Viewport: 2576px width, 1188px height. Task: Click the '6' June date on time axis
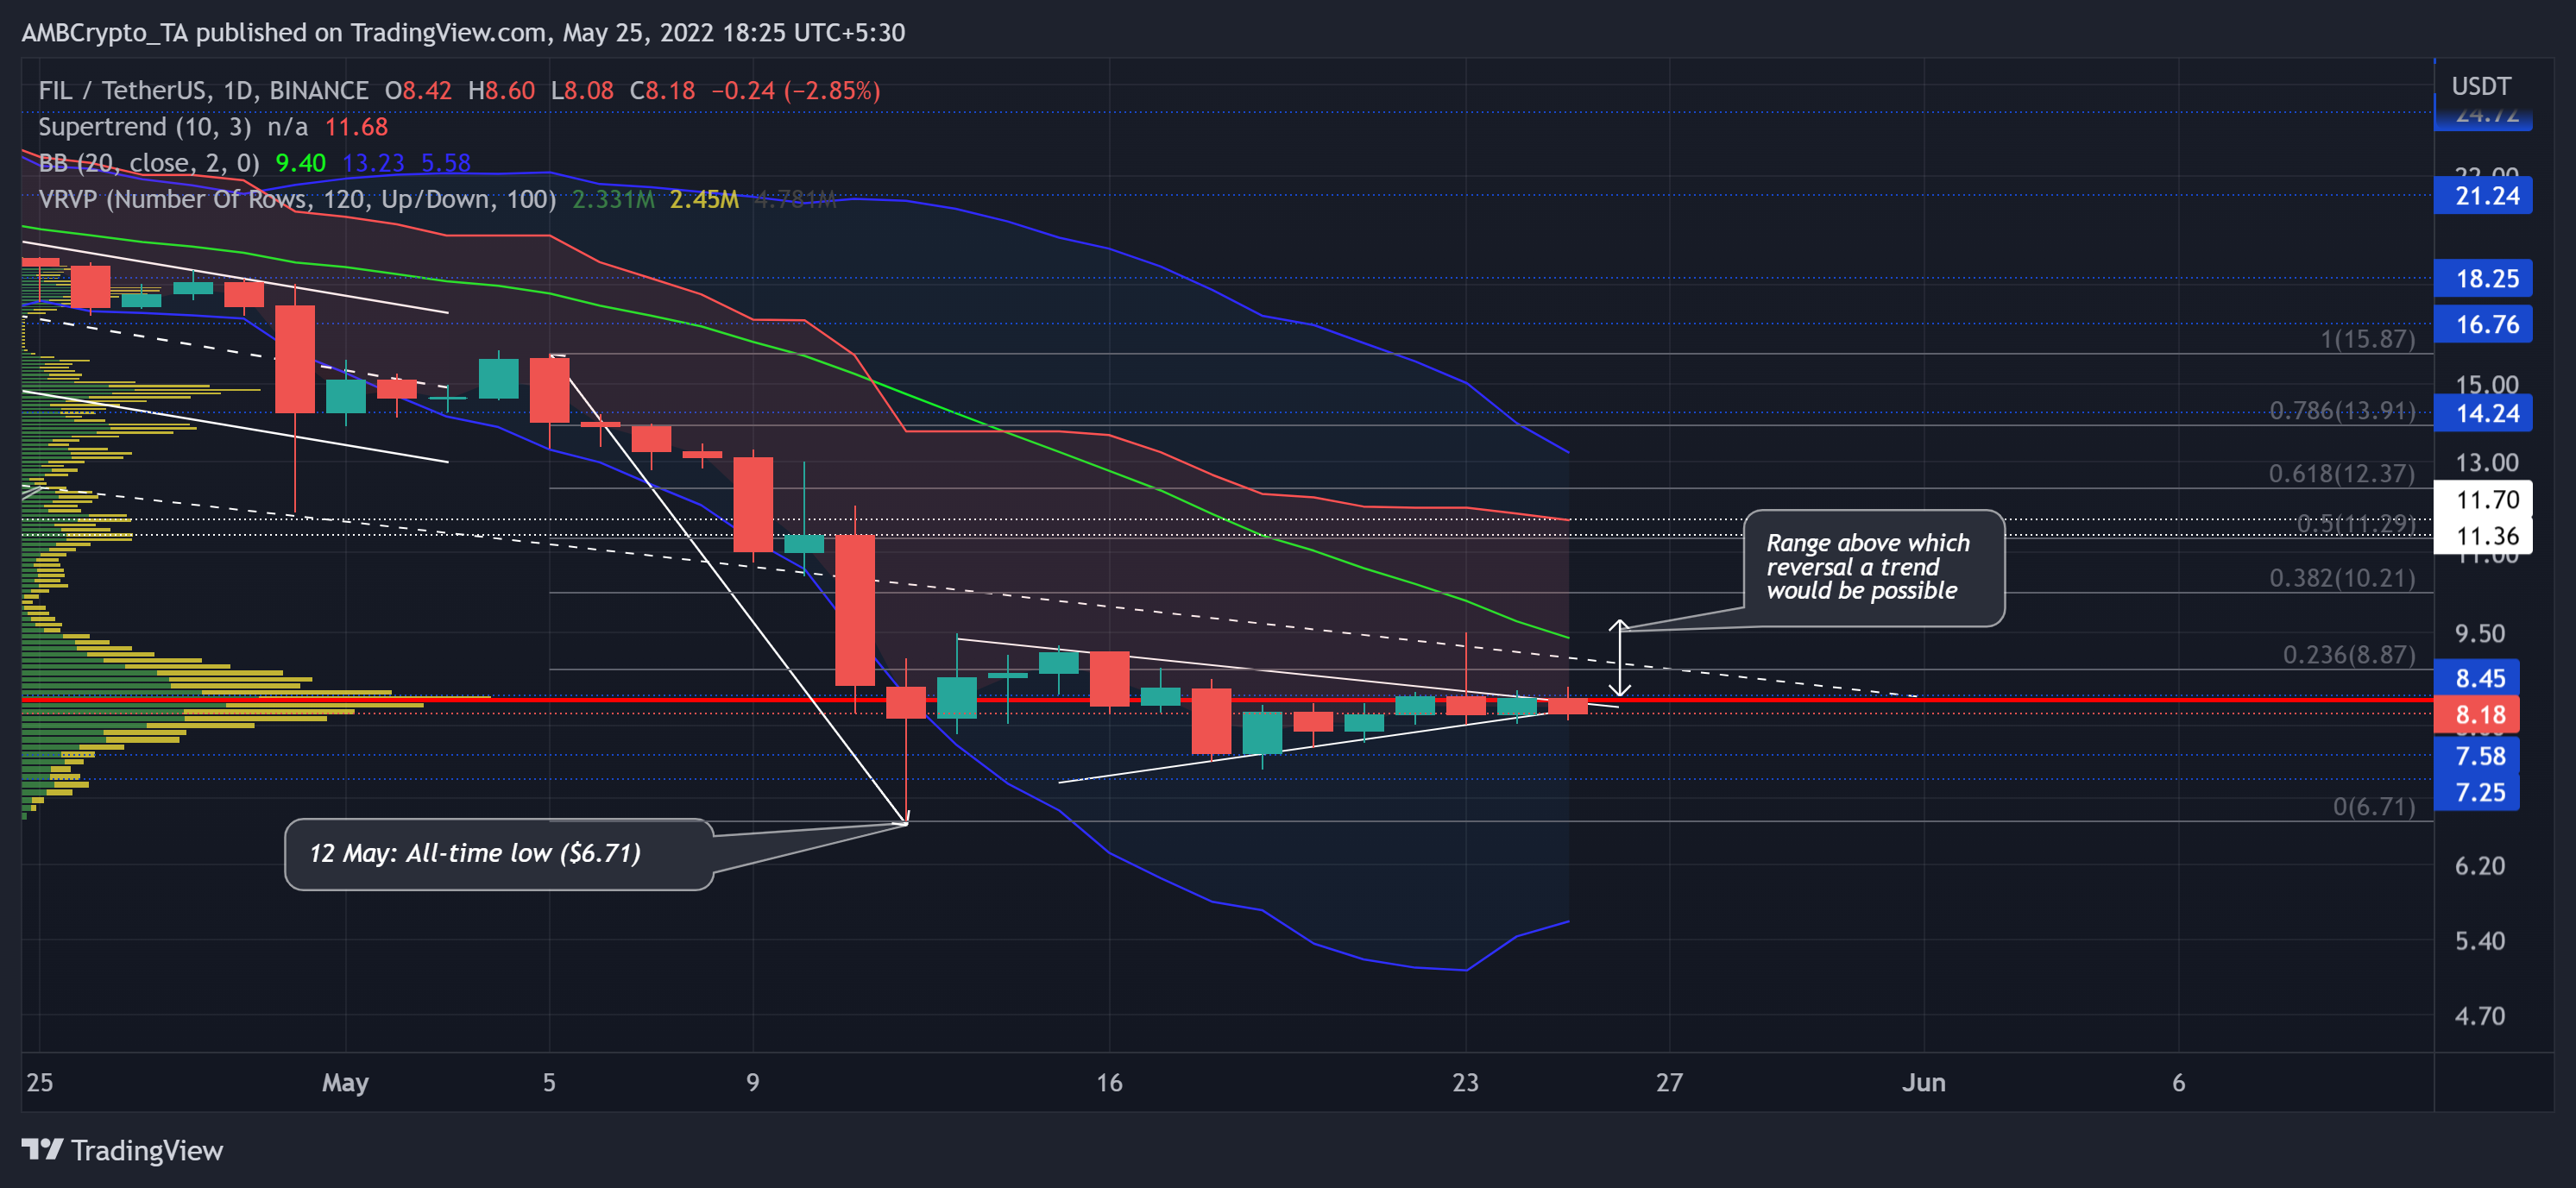(2178, 1082)
